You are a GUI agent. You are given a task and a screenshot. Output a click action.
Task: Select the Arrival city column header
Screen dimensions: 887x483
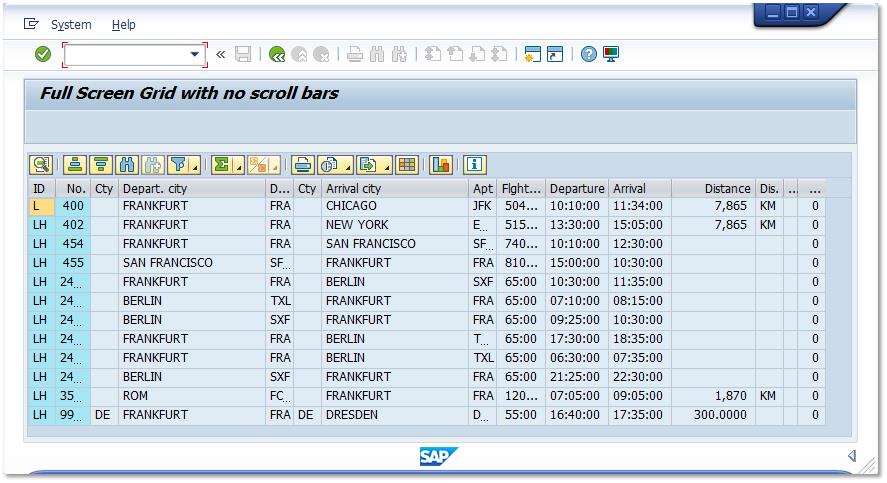[395, 188]
